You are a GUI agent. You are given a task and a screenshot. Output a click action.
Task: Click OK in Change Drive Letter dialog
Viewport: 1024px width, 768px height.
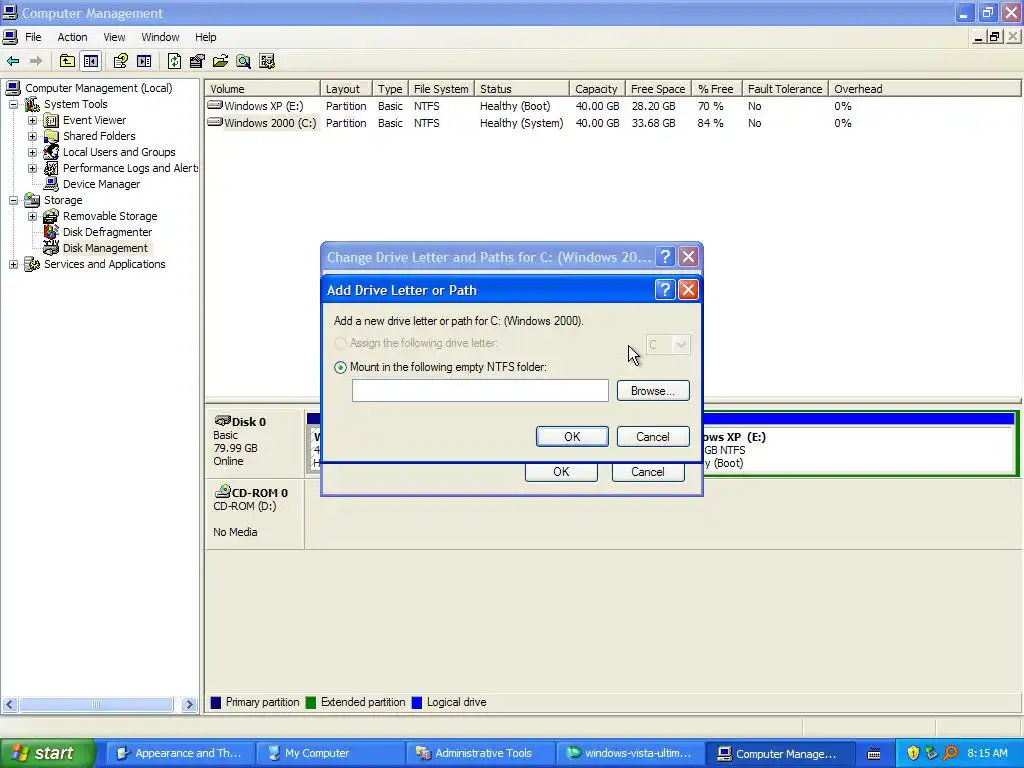coord(561,472)
